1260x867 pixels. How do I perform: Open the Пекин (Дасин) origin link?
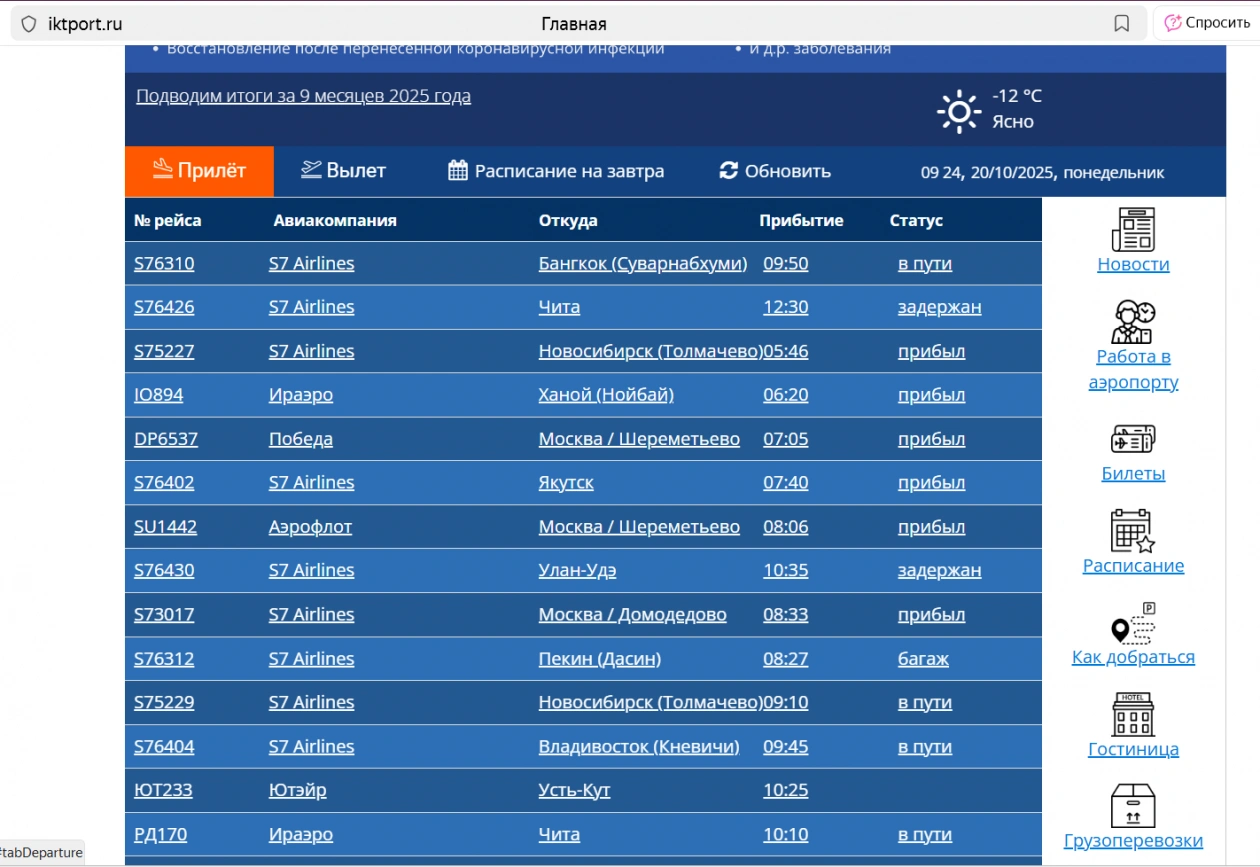tap(599, 659)
